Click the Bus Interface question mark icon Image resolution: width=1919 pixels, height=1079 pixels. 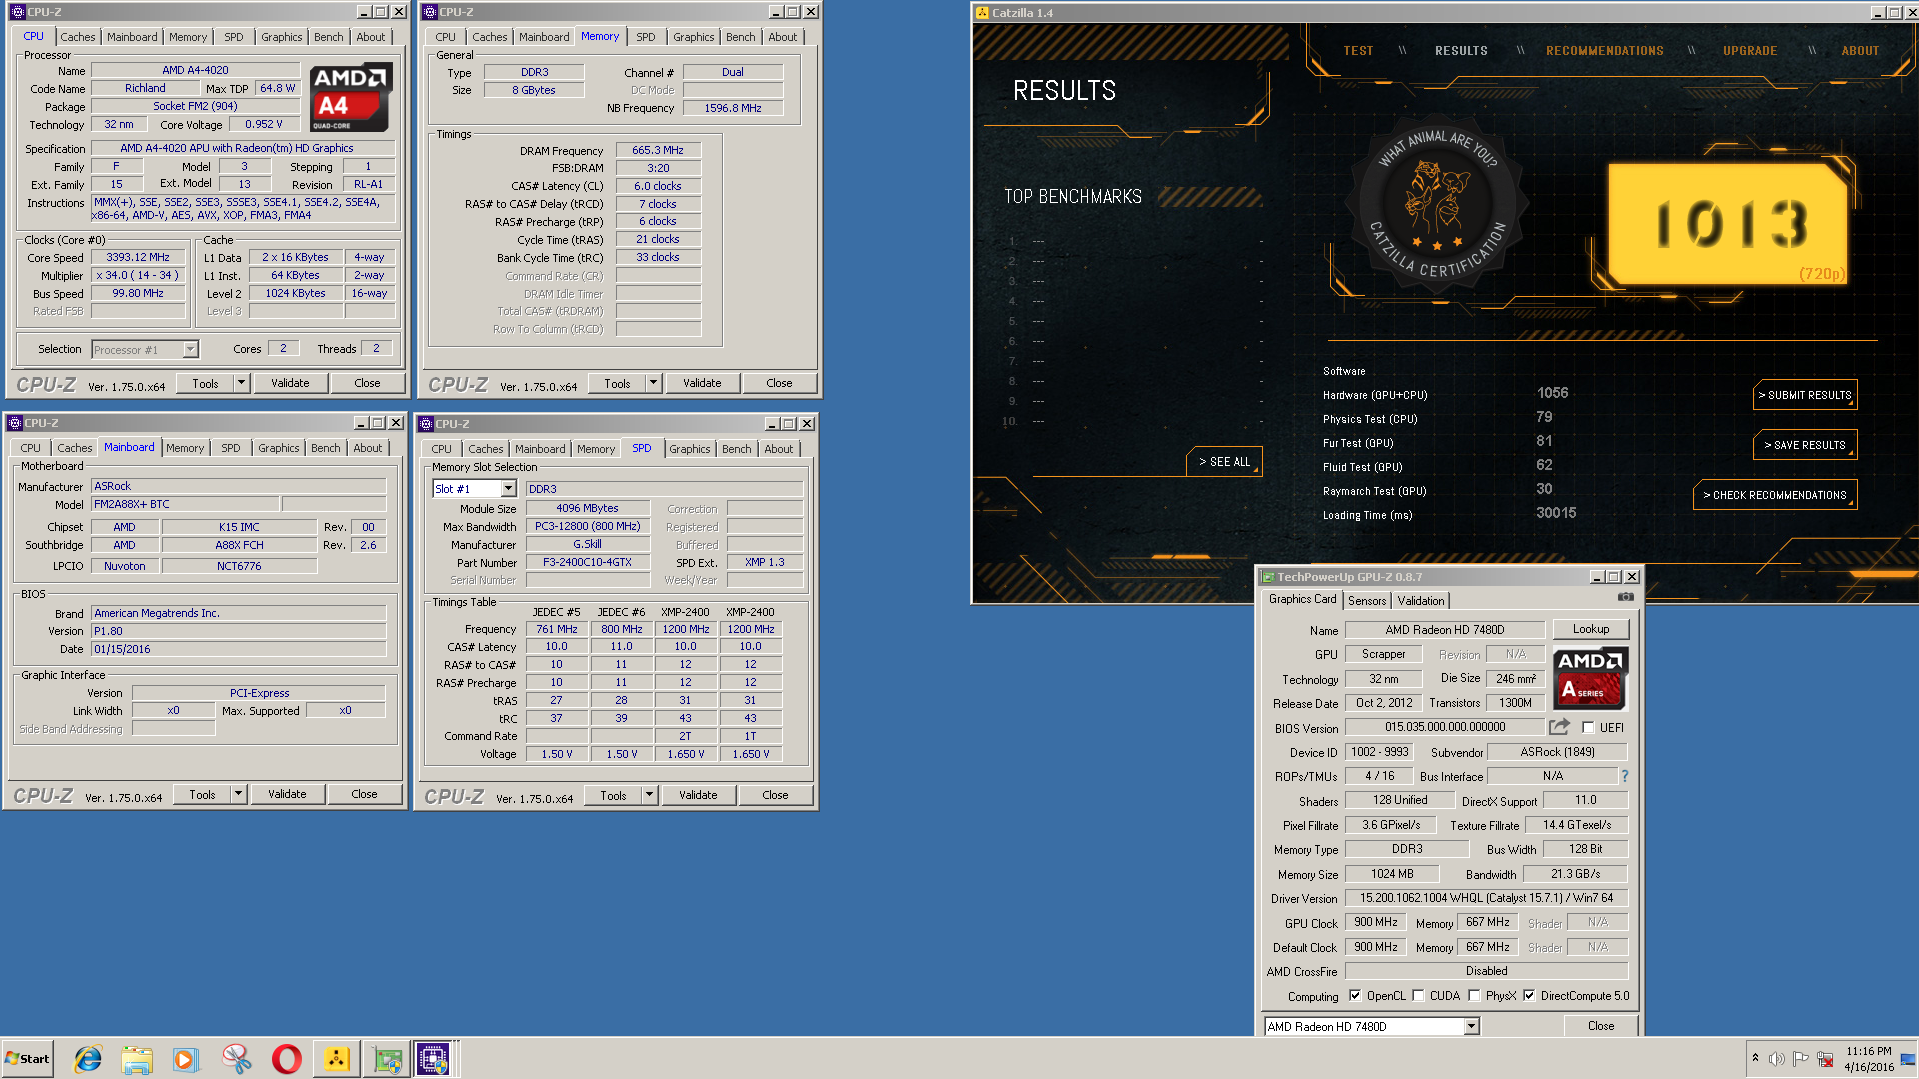[1624, 776]
